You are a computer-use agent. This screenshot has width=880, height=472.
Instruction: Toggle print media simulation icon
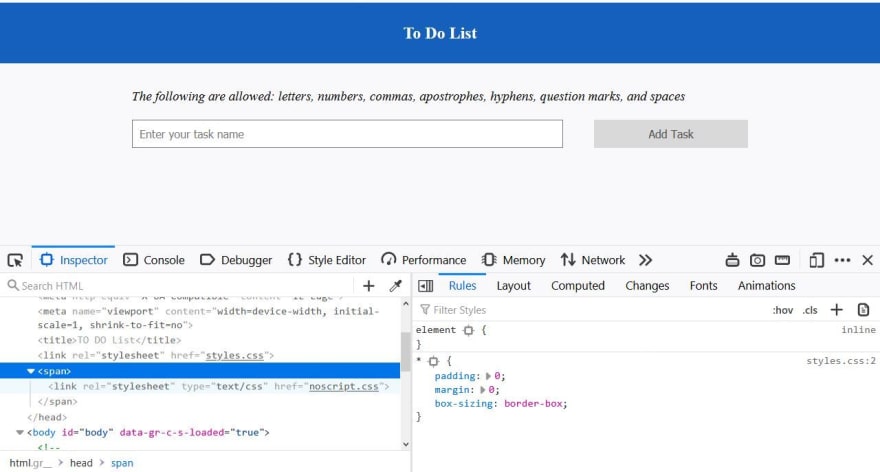point(864,310)
